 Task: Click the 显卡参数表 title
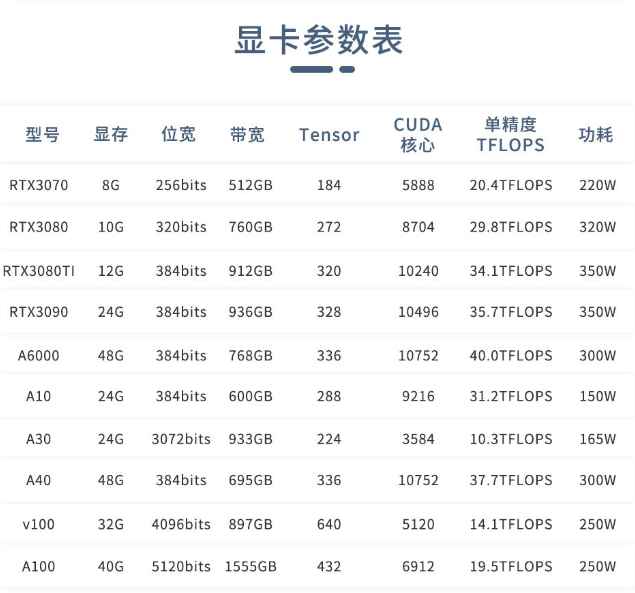[x=319, y=40]
